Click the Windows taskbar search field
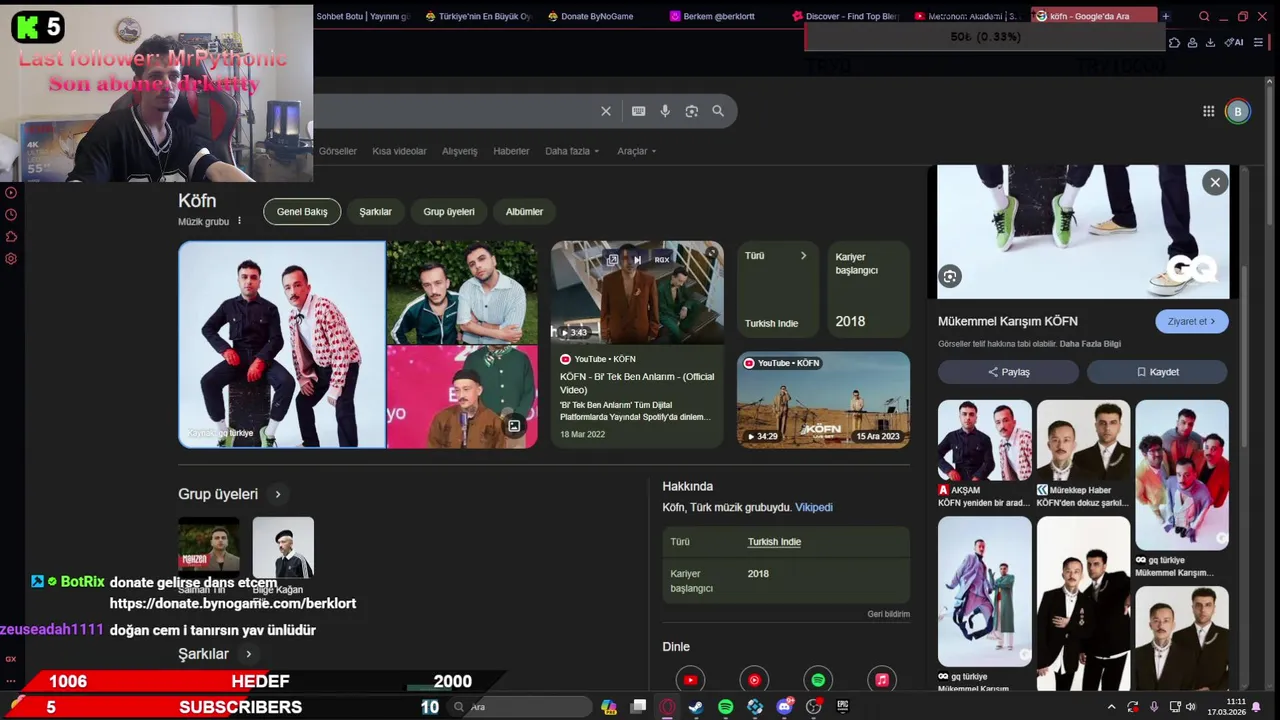This screenshot has height=720, width=1280. [x=520, y=707]
